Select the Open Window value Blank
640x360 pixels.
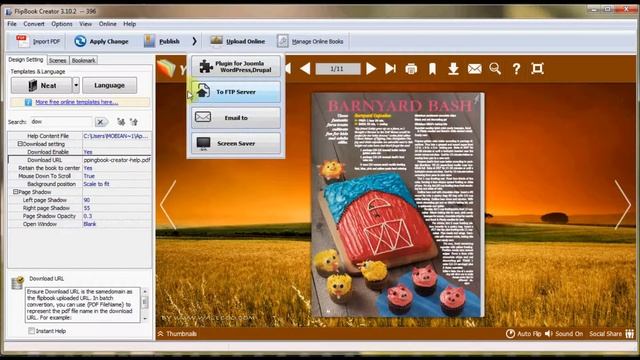117,224
